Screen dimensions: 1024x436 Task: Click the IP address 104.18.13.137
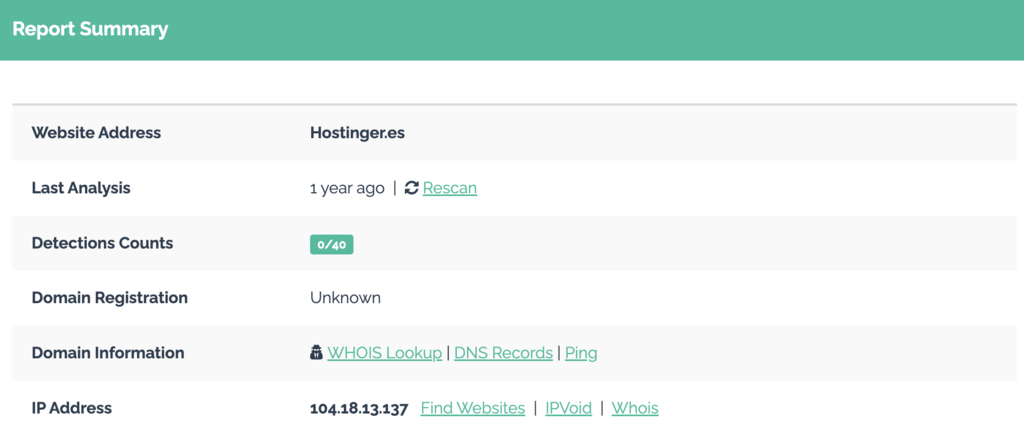coord(359,408)
